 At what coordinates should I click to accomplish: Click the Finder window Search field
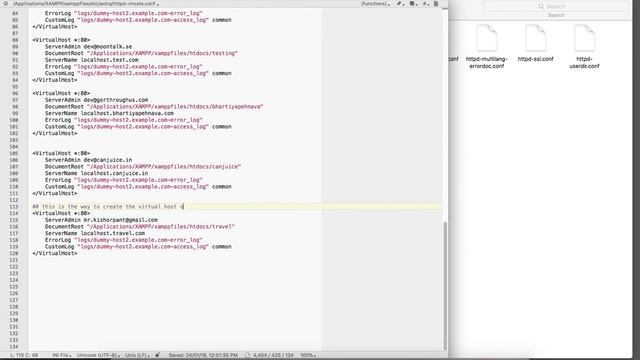[x=556, y=6]
